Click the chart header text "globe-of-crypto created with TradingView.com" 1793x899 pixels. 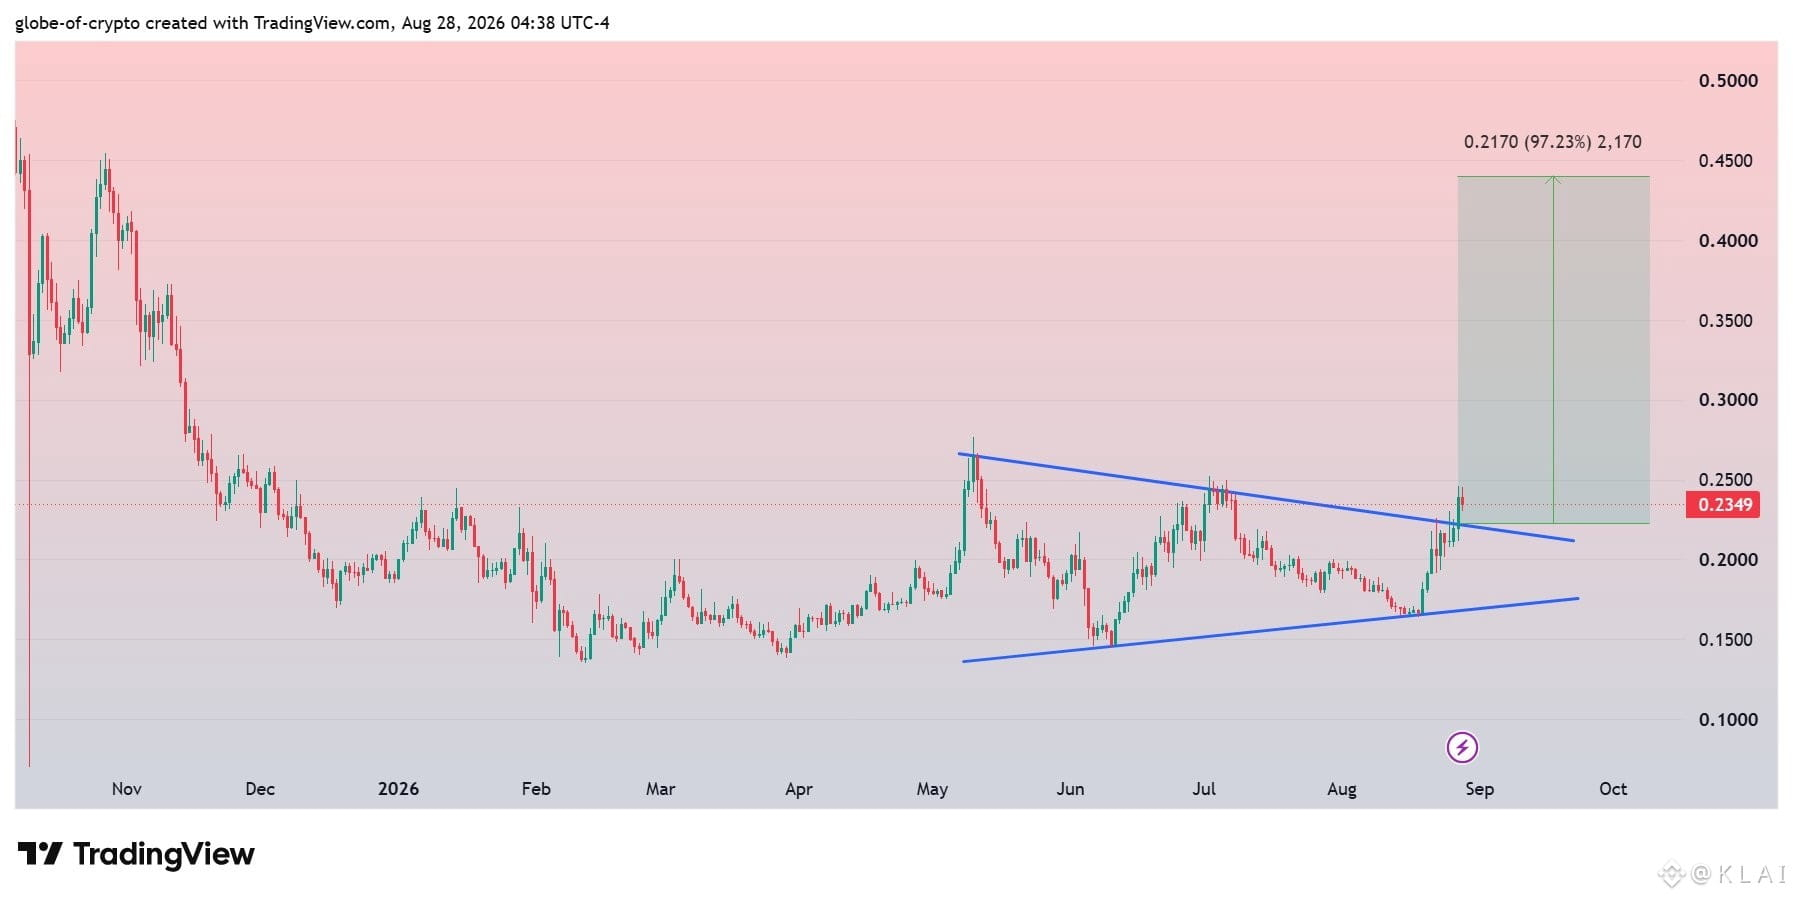click(x=203, y=22)
